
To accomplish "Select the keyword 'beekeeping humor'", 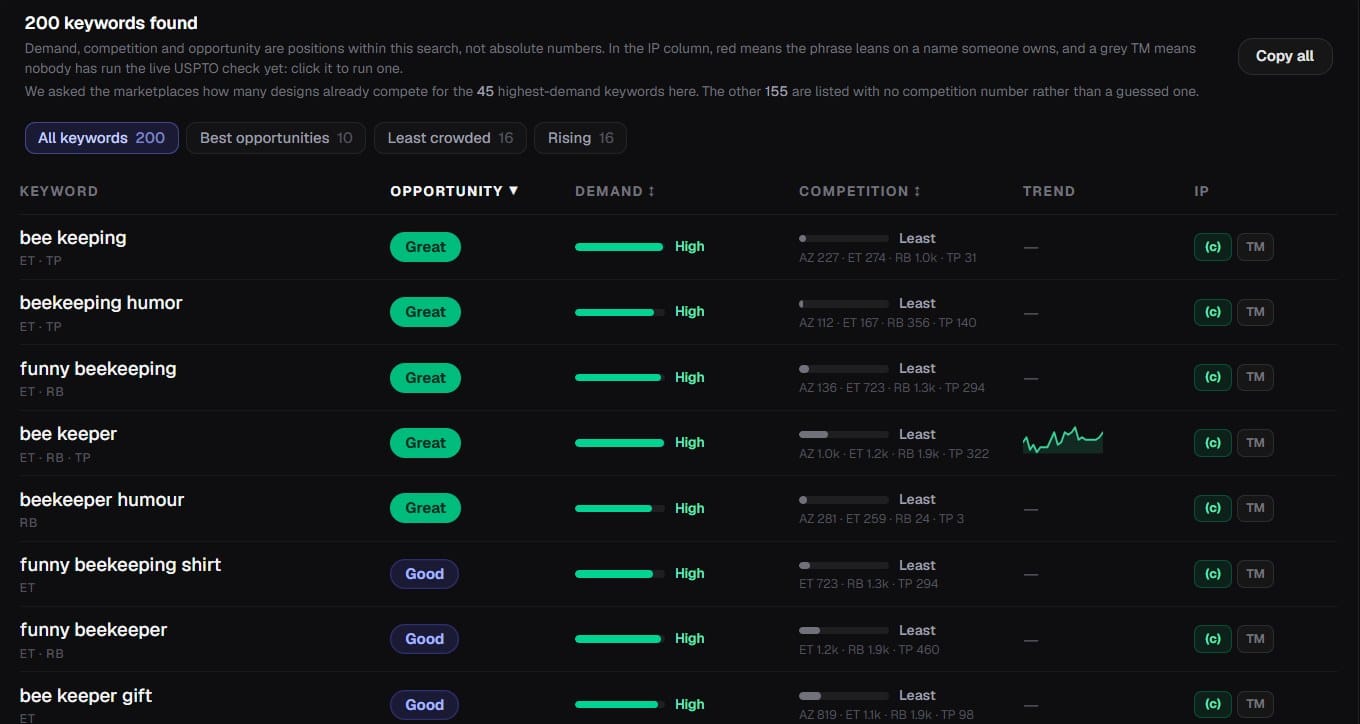I will [x=101, y=303].
